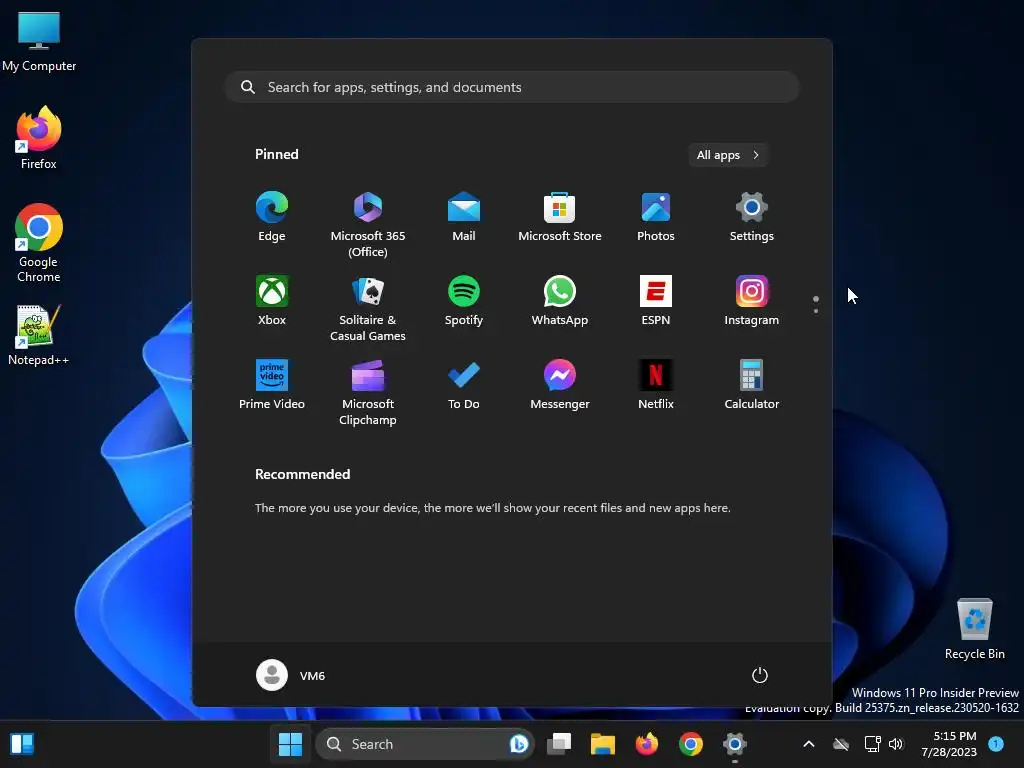The image size is (1024, 768).
Task: Launch Instagram from pinned apps
Action: click(752, 301)
